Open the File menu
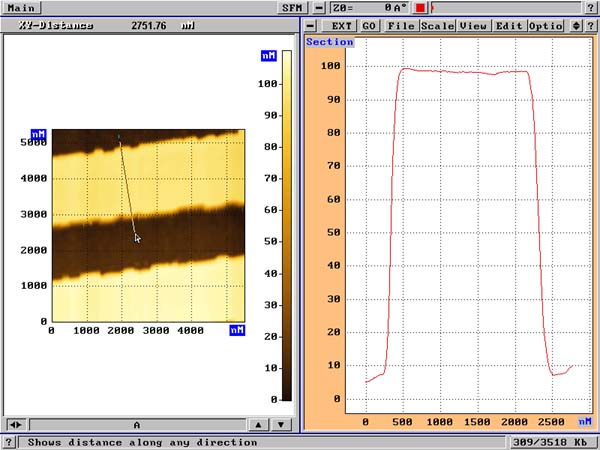 coord(402,25)
